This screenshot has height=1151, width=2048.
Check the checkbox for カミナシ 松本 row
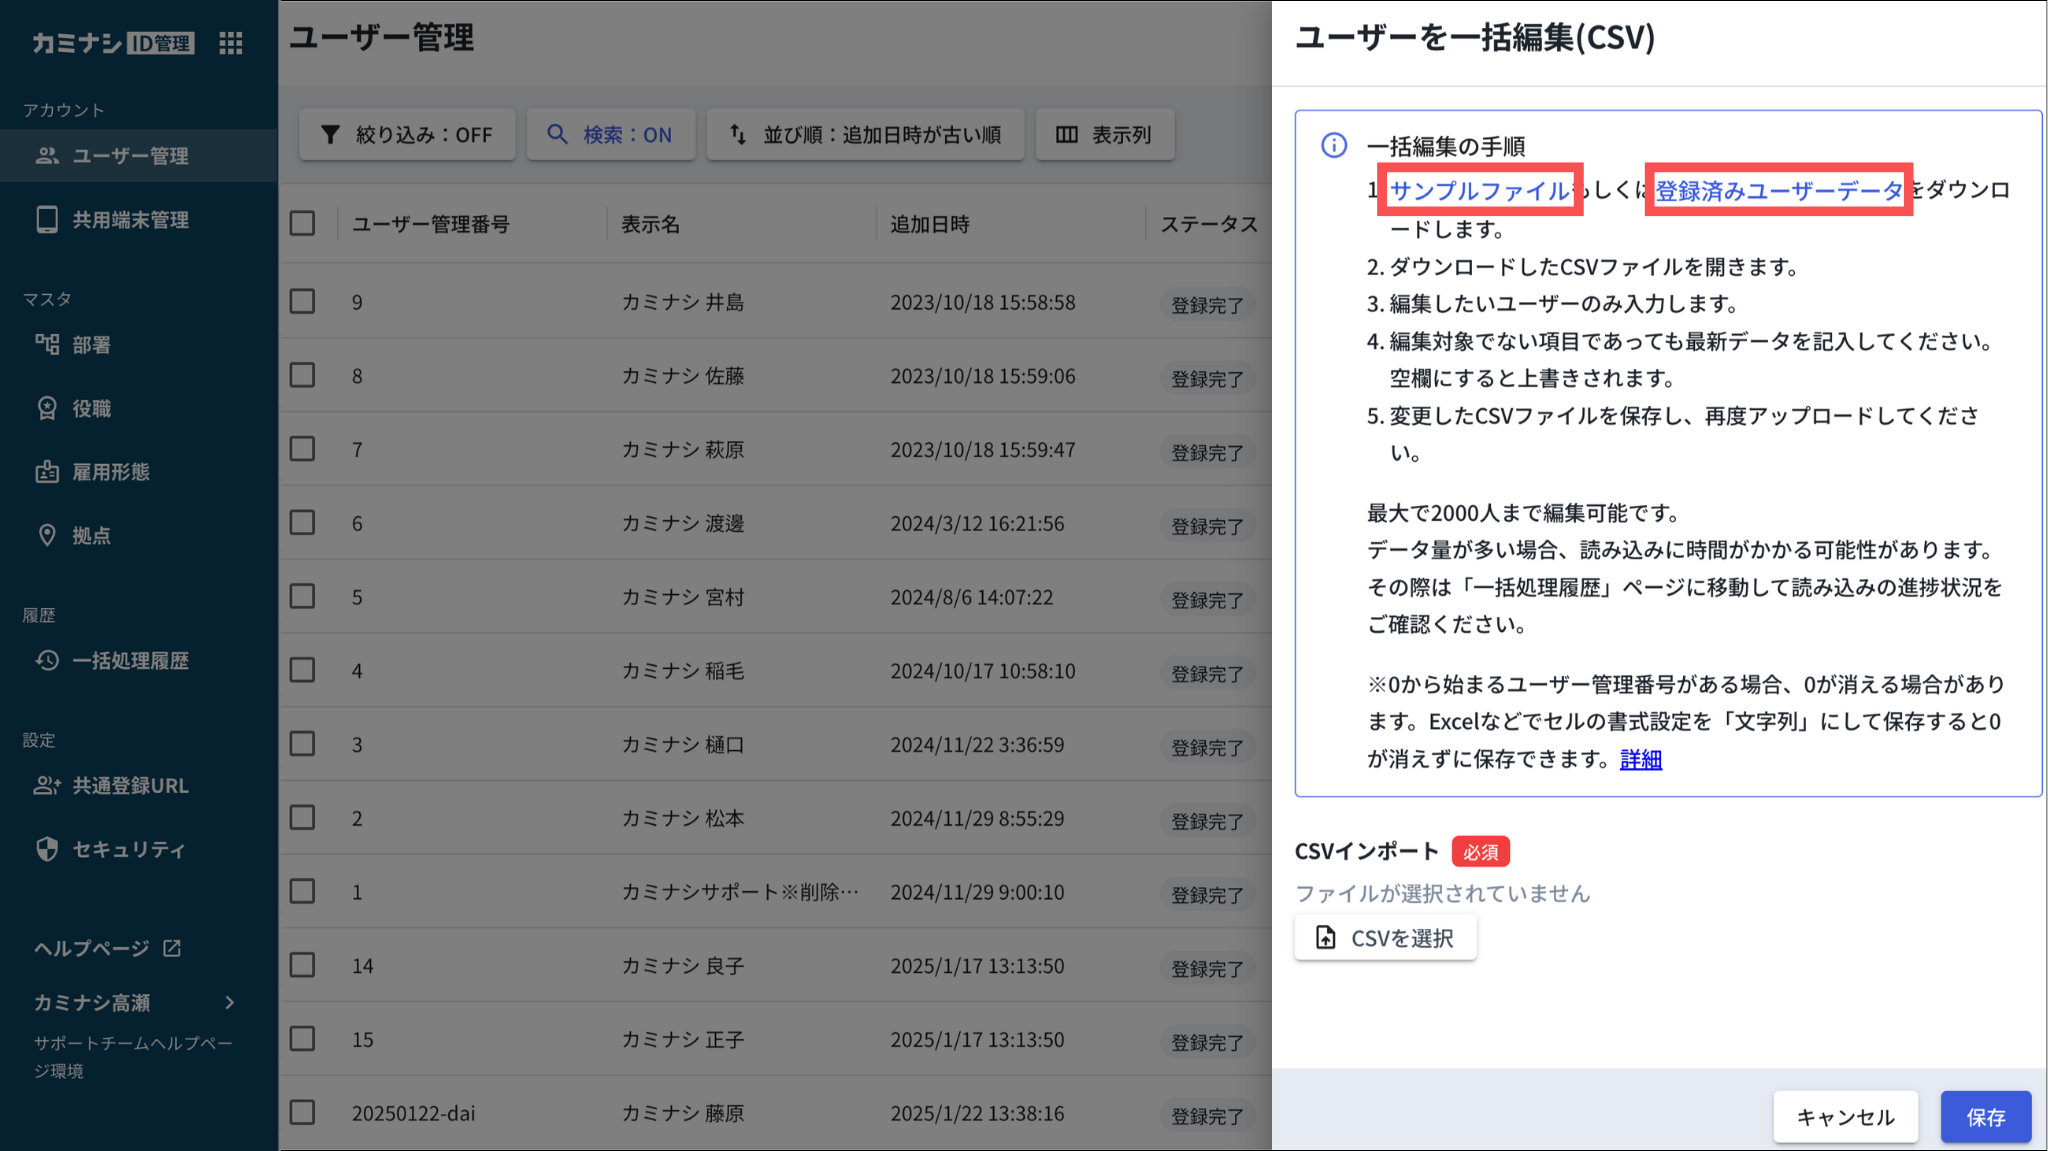pyautogui.click(x=302, y=818)
